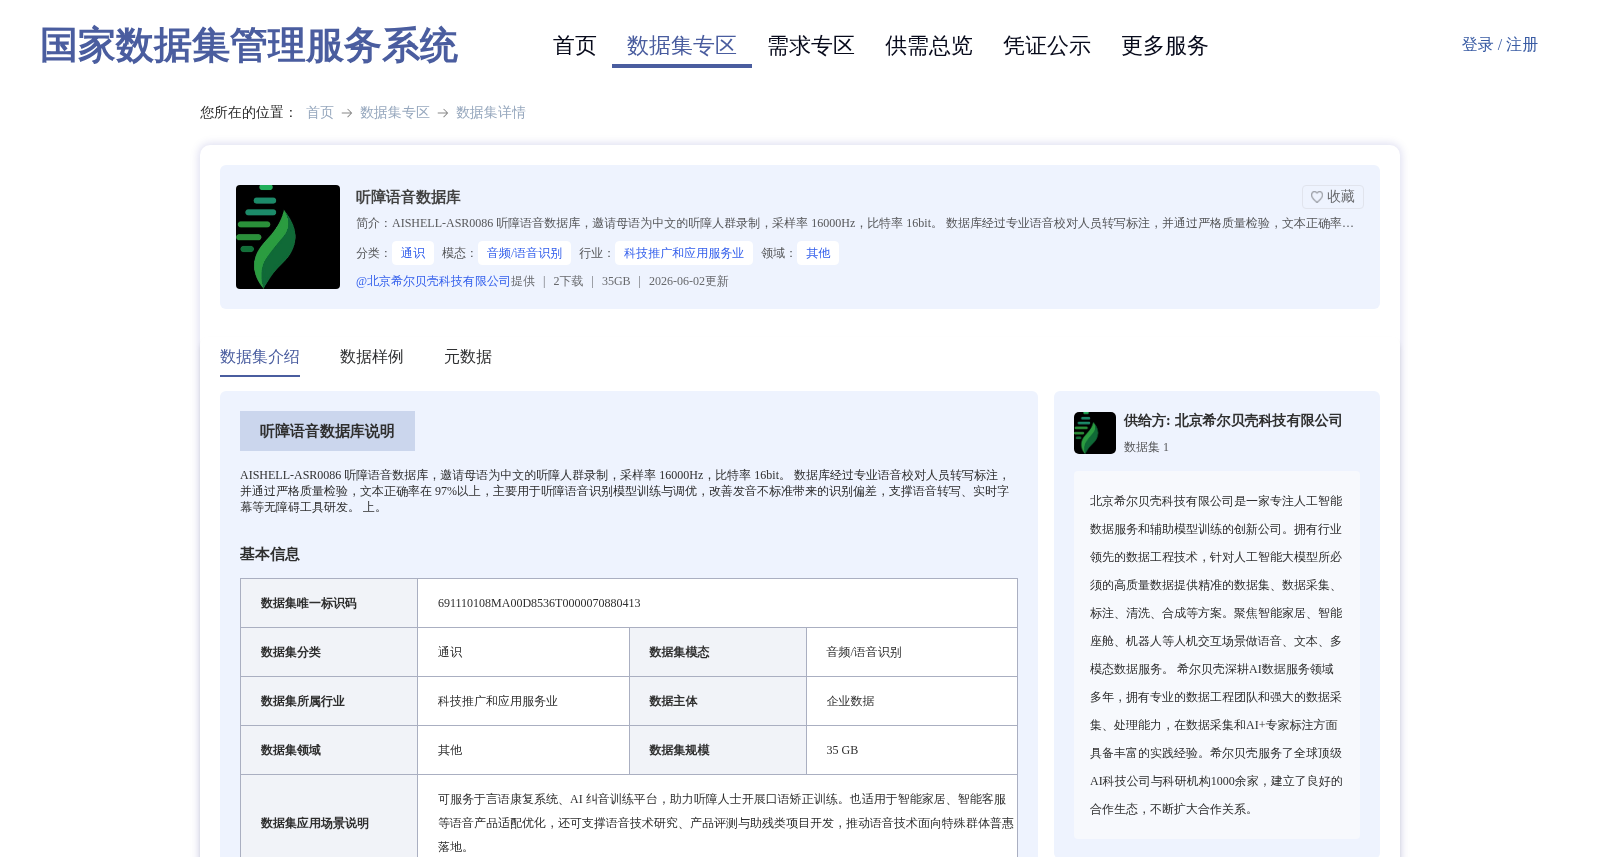Viewport: 1600px width, 857px height.
Task: Click the supplier logo beside 供给方 heading
Action: [x=1095, y=433]
